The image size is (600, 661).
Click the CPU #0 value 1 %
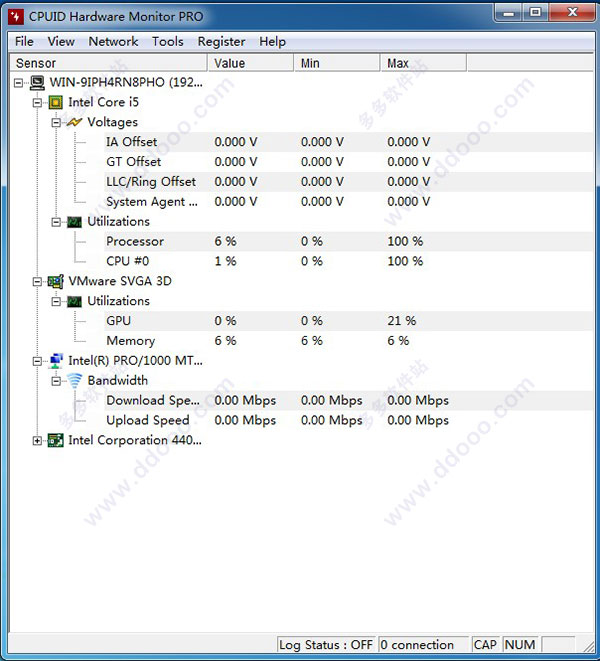click(x=225, y=261)
